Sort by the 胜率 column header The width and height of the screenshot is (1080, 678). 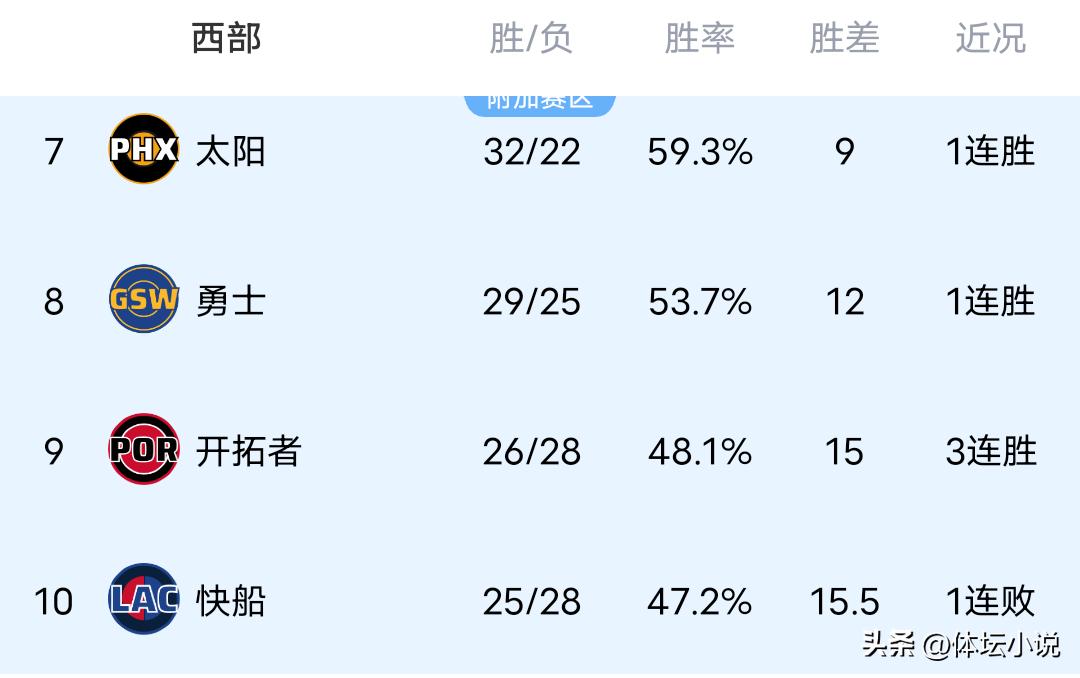[699, 39]
